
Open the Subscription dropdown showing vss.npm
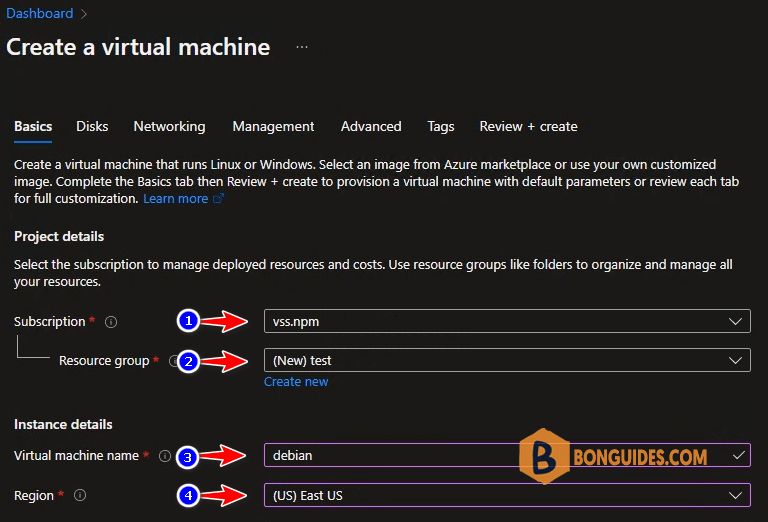[x=507, y=321]
